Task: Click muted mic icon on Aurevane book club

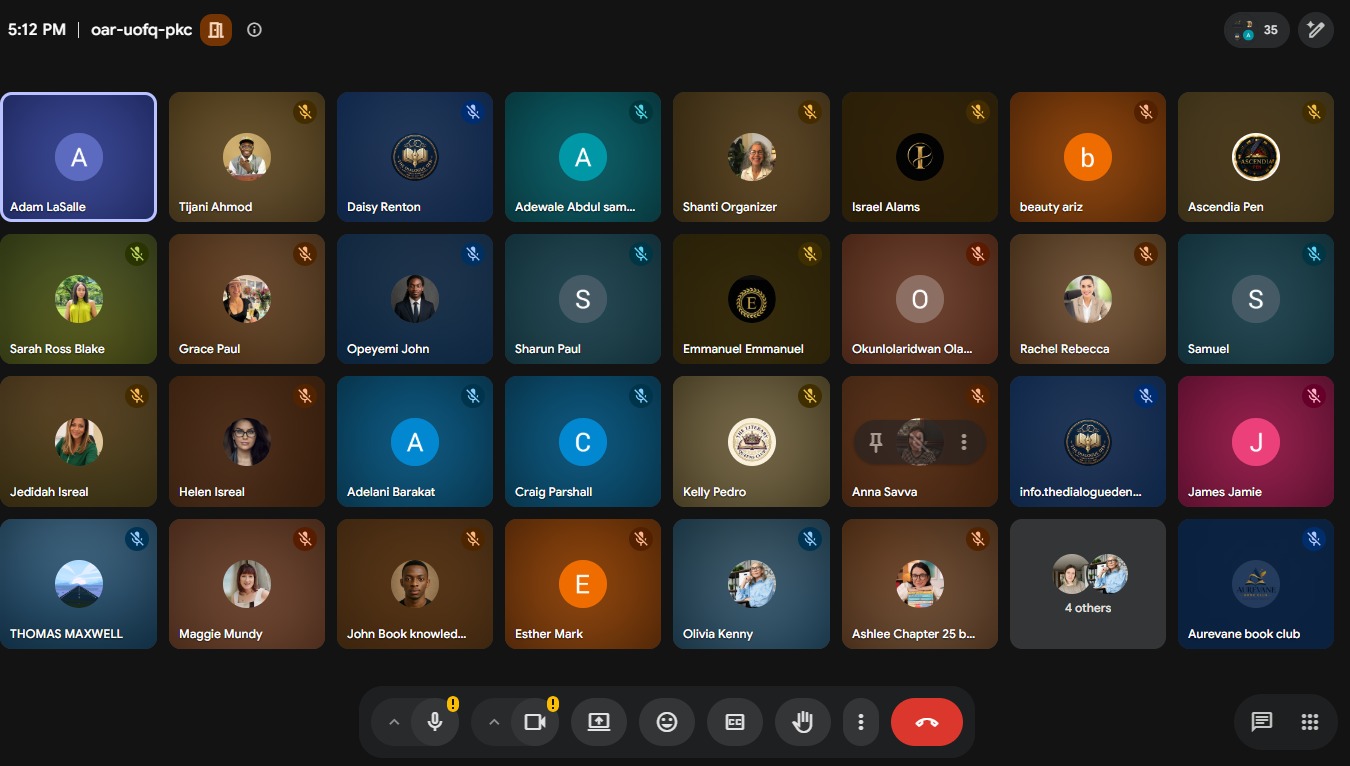Action: (x=1314, y=539)
